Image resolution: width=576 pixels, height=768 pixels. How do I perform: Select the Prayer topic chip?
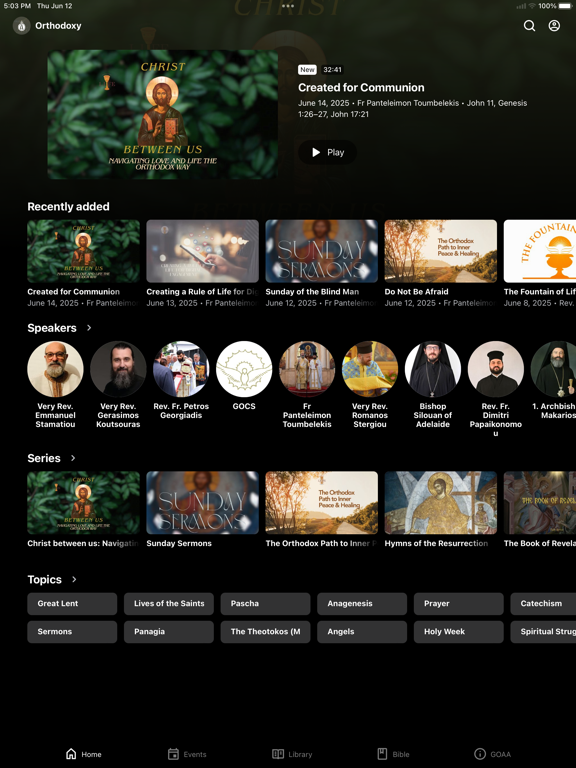458,604
